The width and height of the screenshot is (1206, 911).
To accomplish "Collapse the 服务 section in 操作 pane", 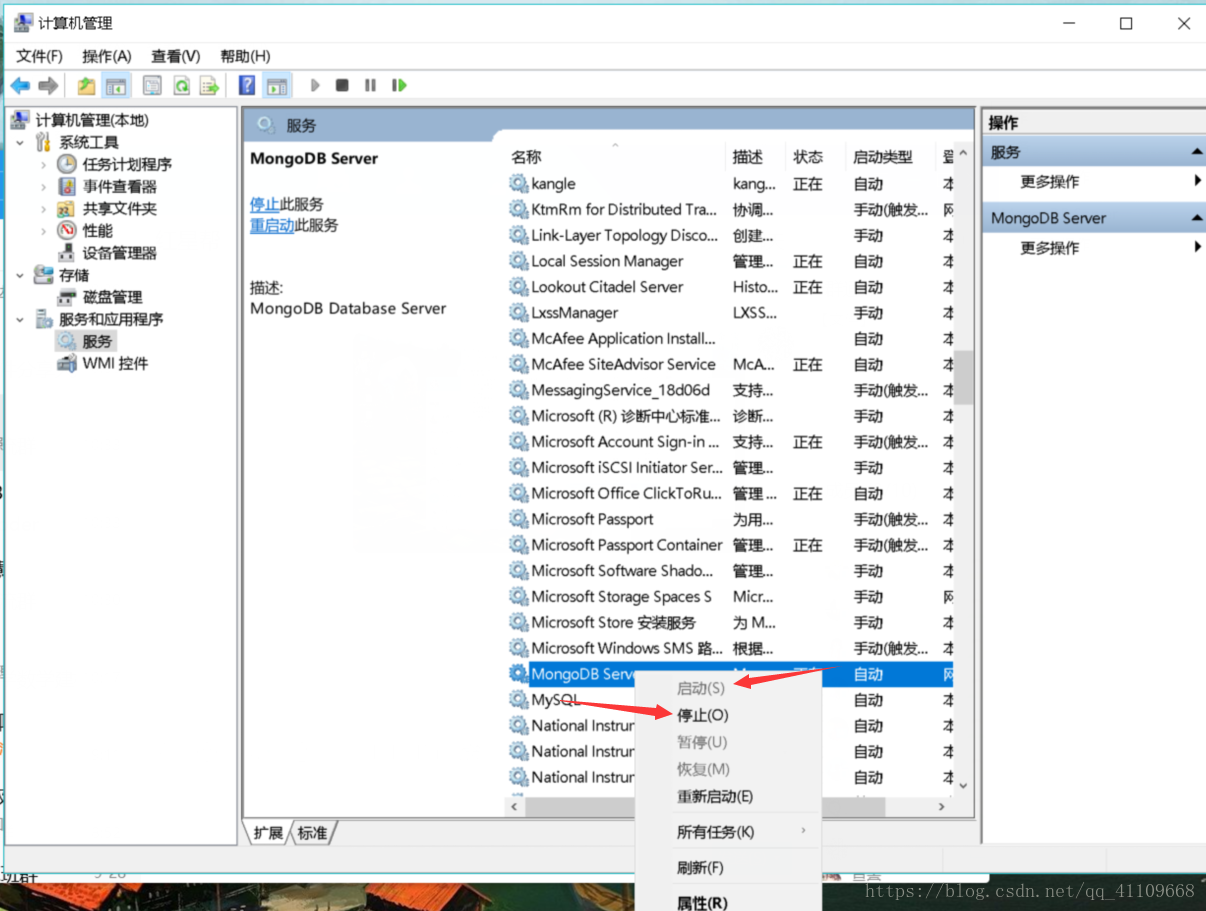I will point(1196,152).
